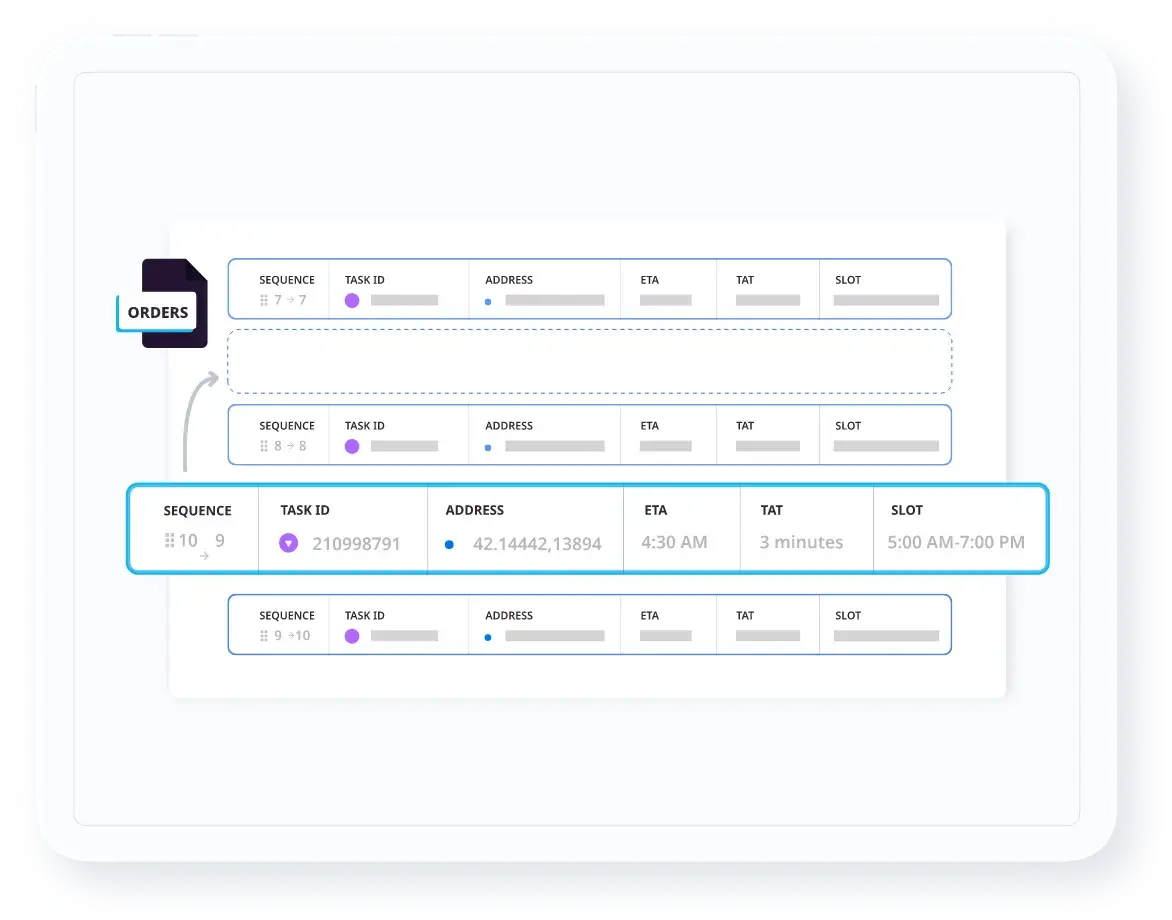The width and height of the screenshot is (1172, 920).
Task: Click the 3 minutes TAT value
Action: tap(801, 542)
